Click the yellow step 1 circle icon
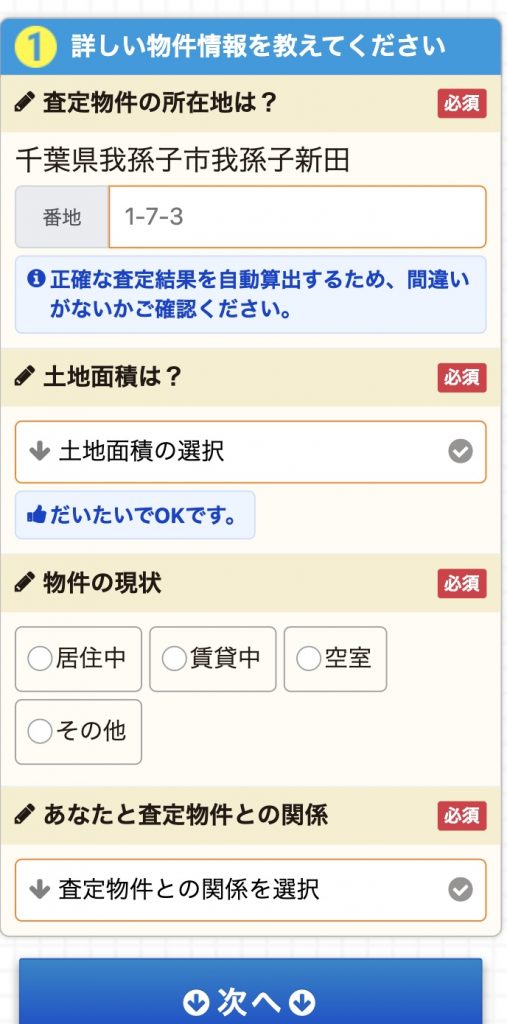507x1024 pixels. (x=33, y=47)
